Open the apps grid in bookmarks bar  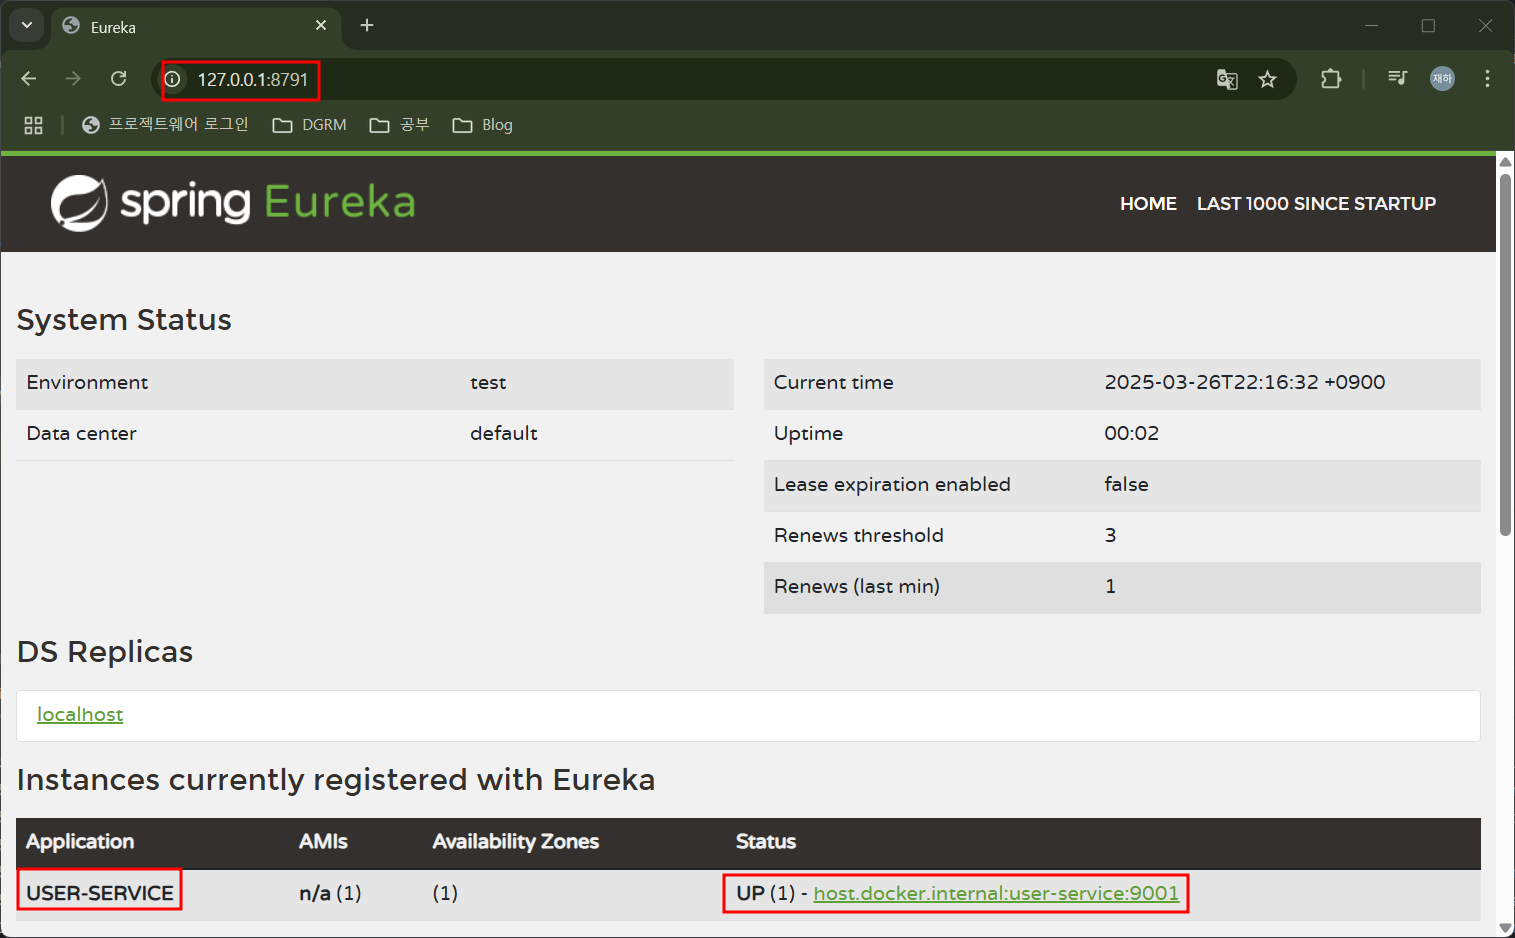click(x=34, y=125)
